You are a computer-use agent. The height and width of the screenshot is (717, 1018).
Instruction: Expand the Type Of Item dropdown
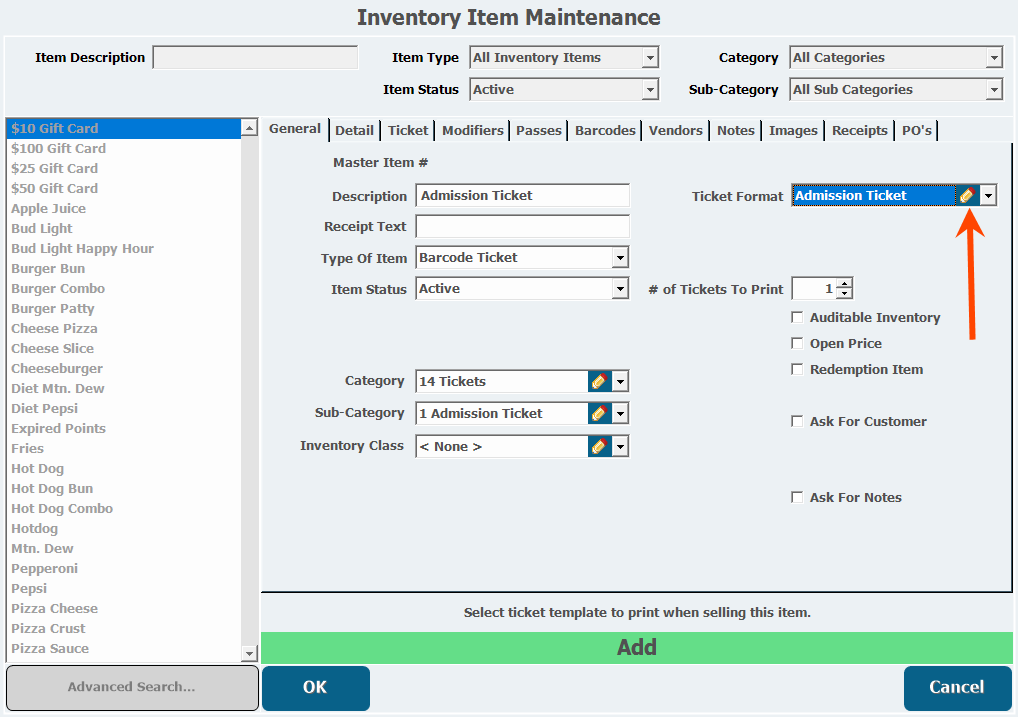[x=621, y=258]
